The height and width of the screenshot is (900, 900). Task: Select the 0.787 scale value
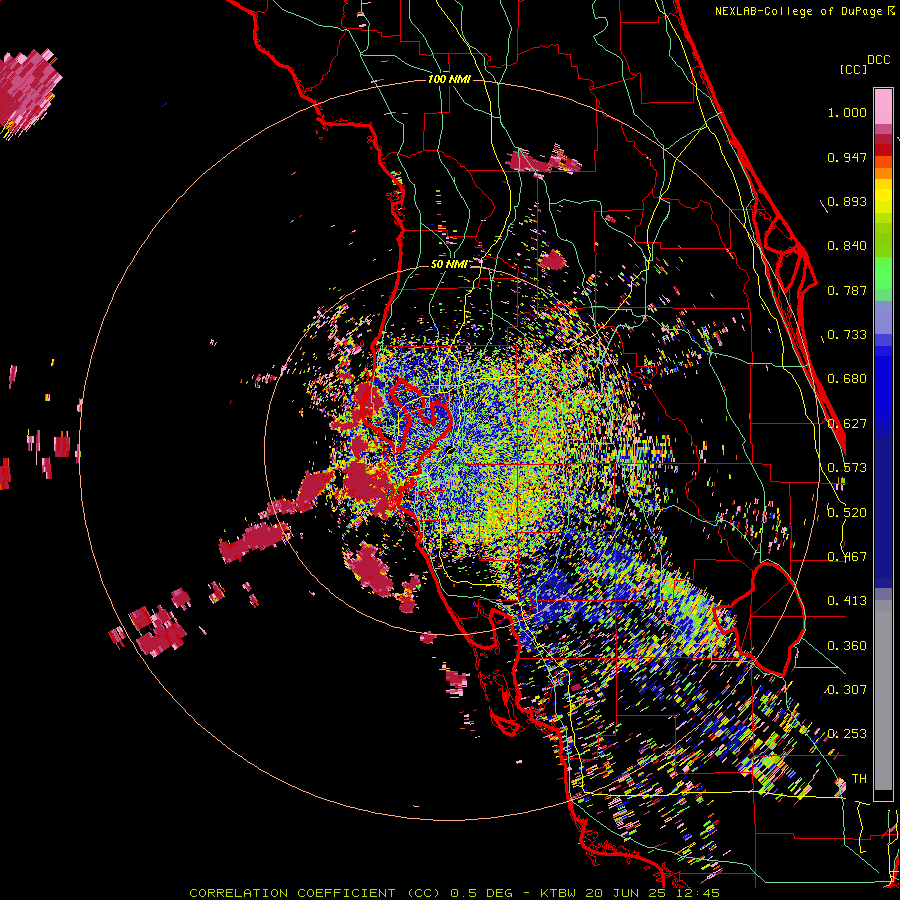pyautogui.click(x=847, y=290)
